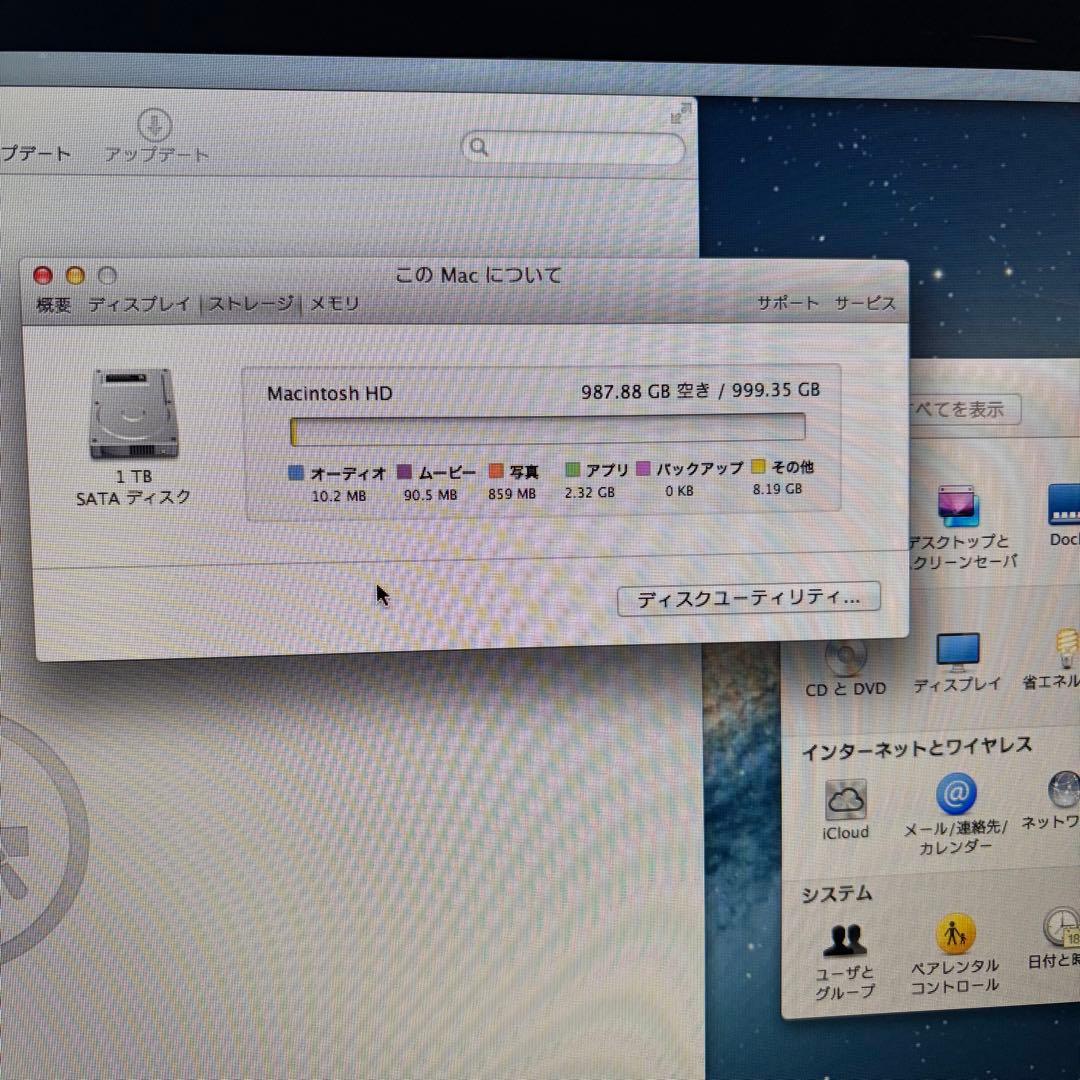Click the hard disk drive icon
The image size is (1080, 1080).
pos(133,415)
